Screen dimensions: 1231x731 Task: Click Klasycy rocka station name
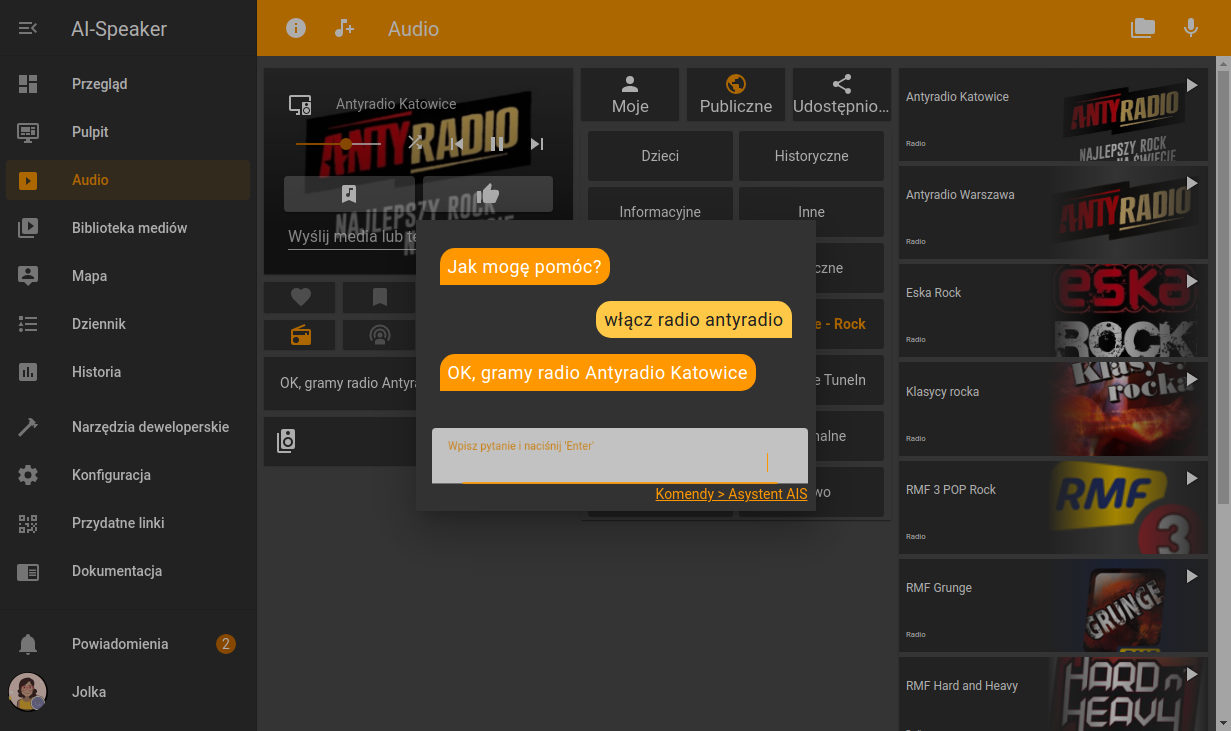point(942,392)
